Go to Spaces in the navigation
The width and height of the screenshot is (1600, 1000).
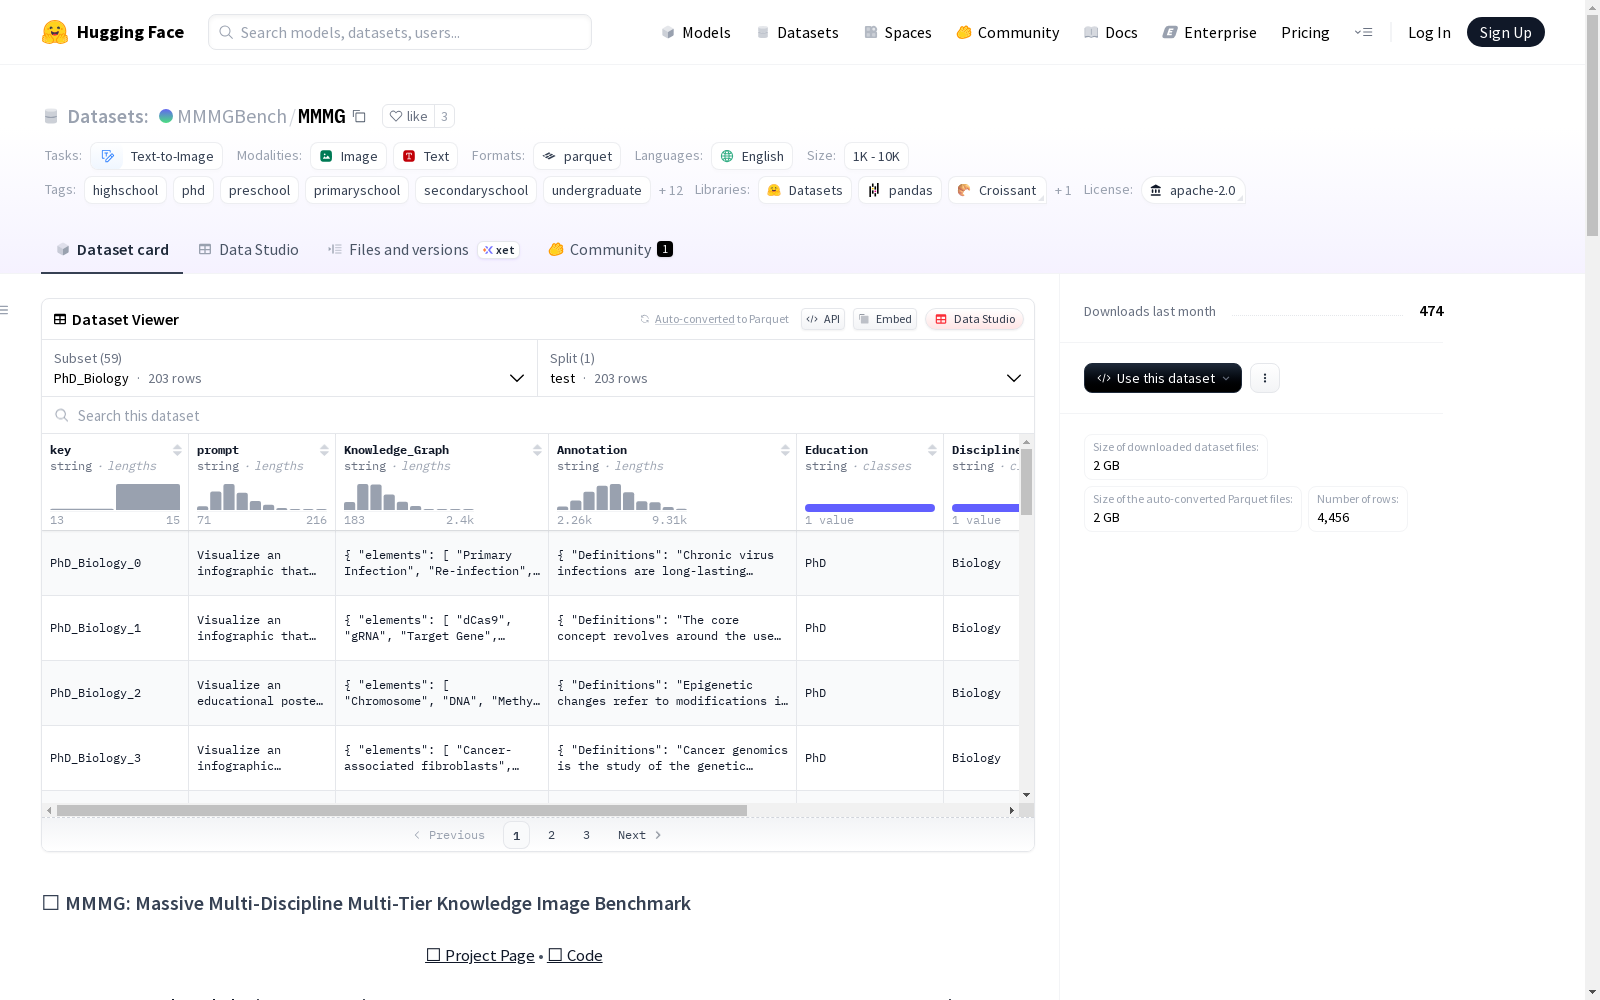point(898,32)
